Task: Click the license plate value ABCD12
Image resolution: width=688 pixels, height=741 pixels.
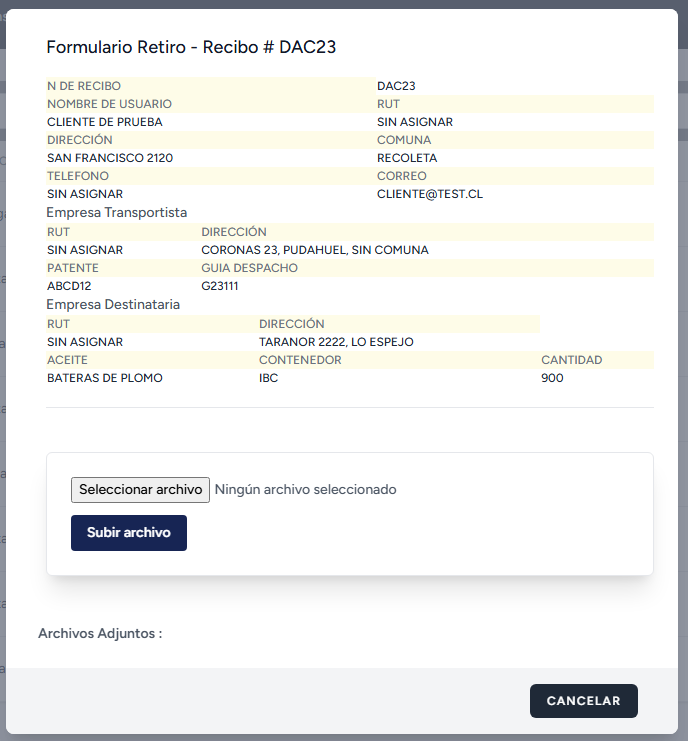Action: click(x=69, y=286)
